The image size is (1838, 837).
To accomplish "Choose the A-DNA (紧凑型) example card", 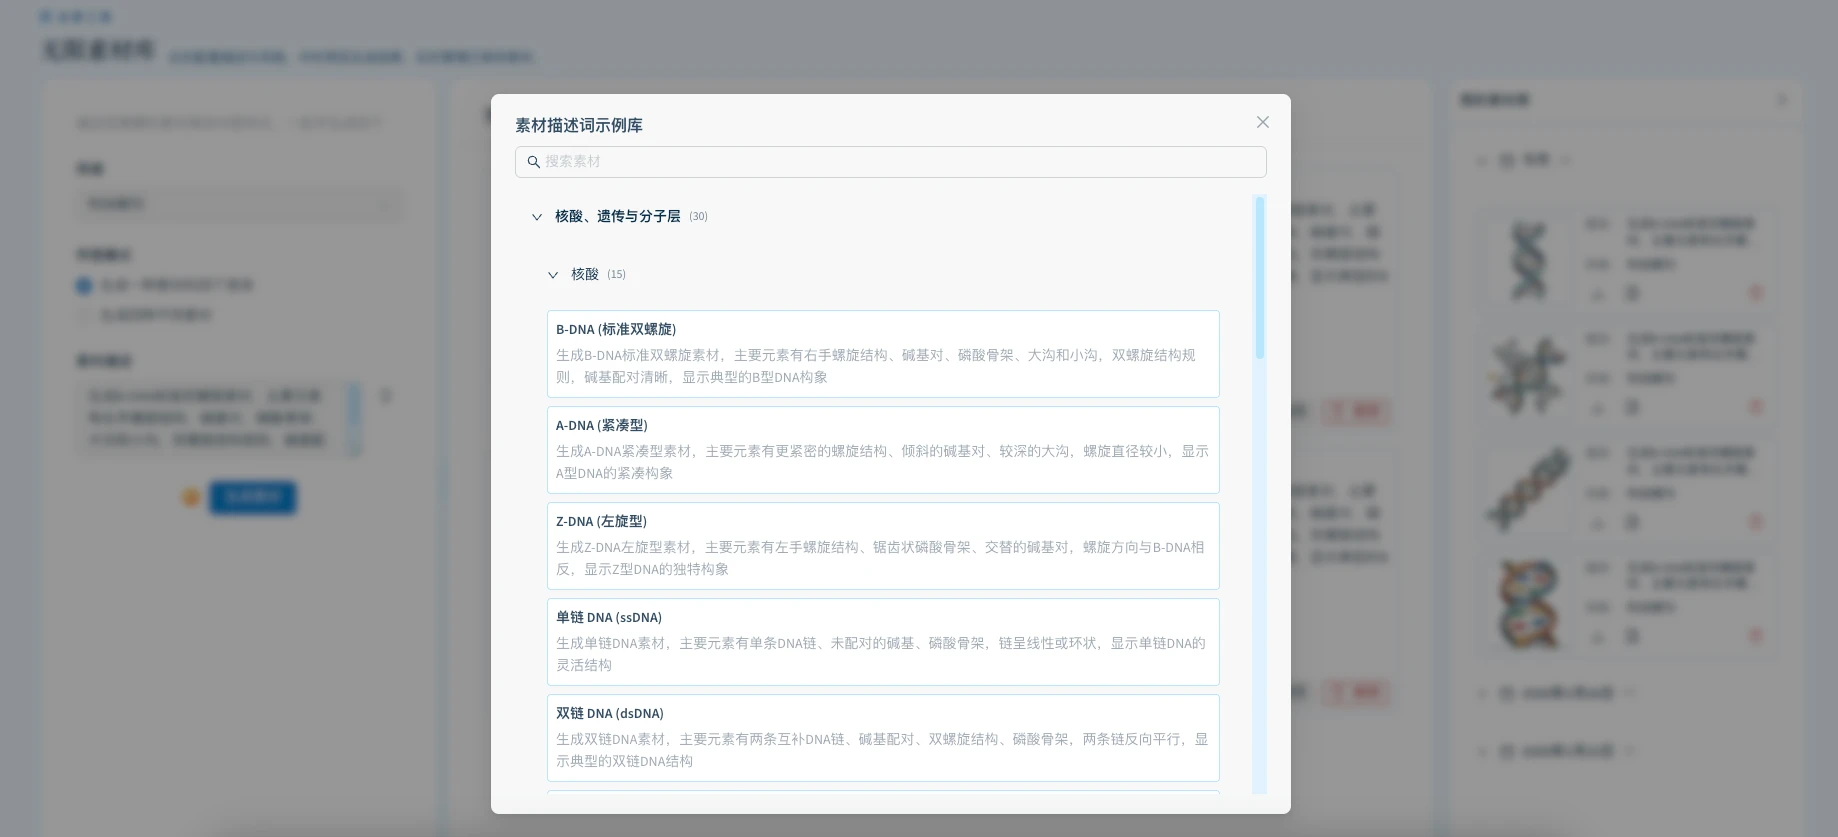I will (x=883, y=450).
